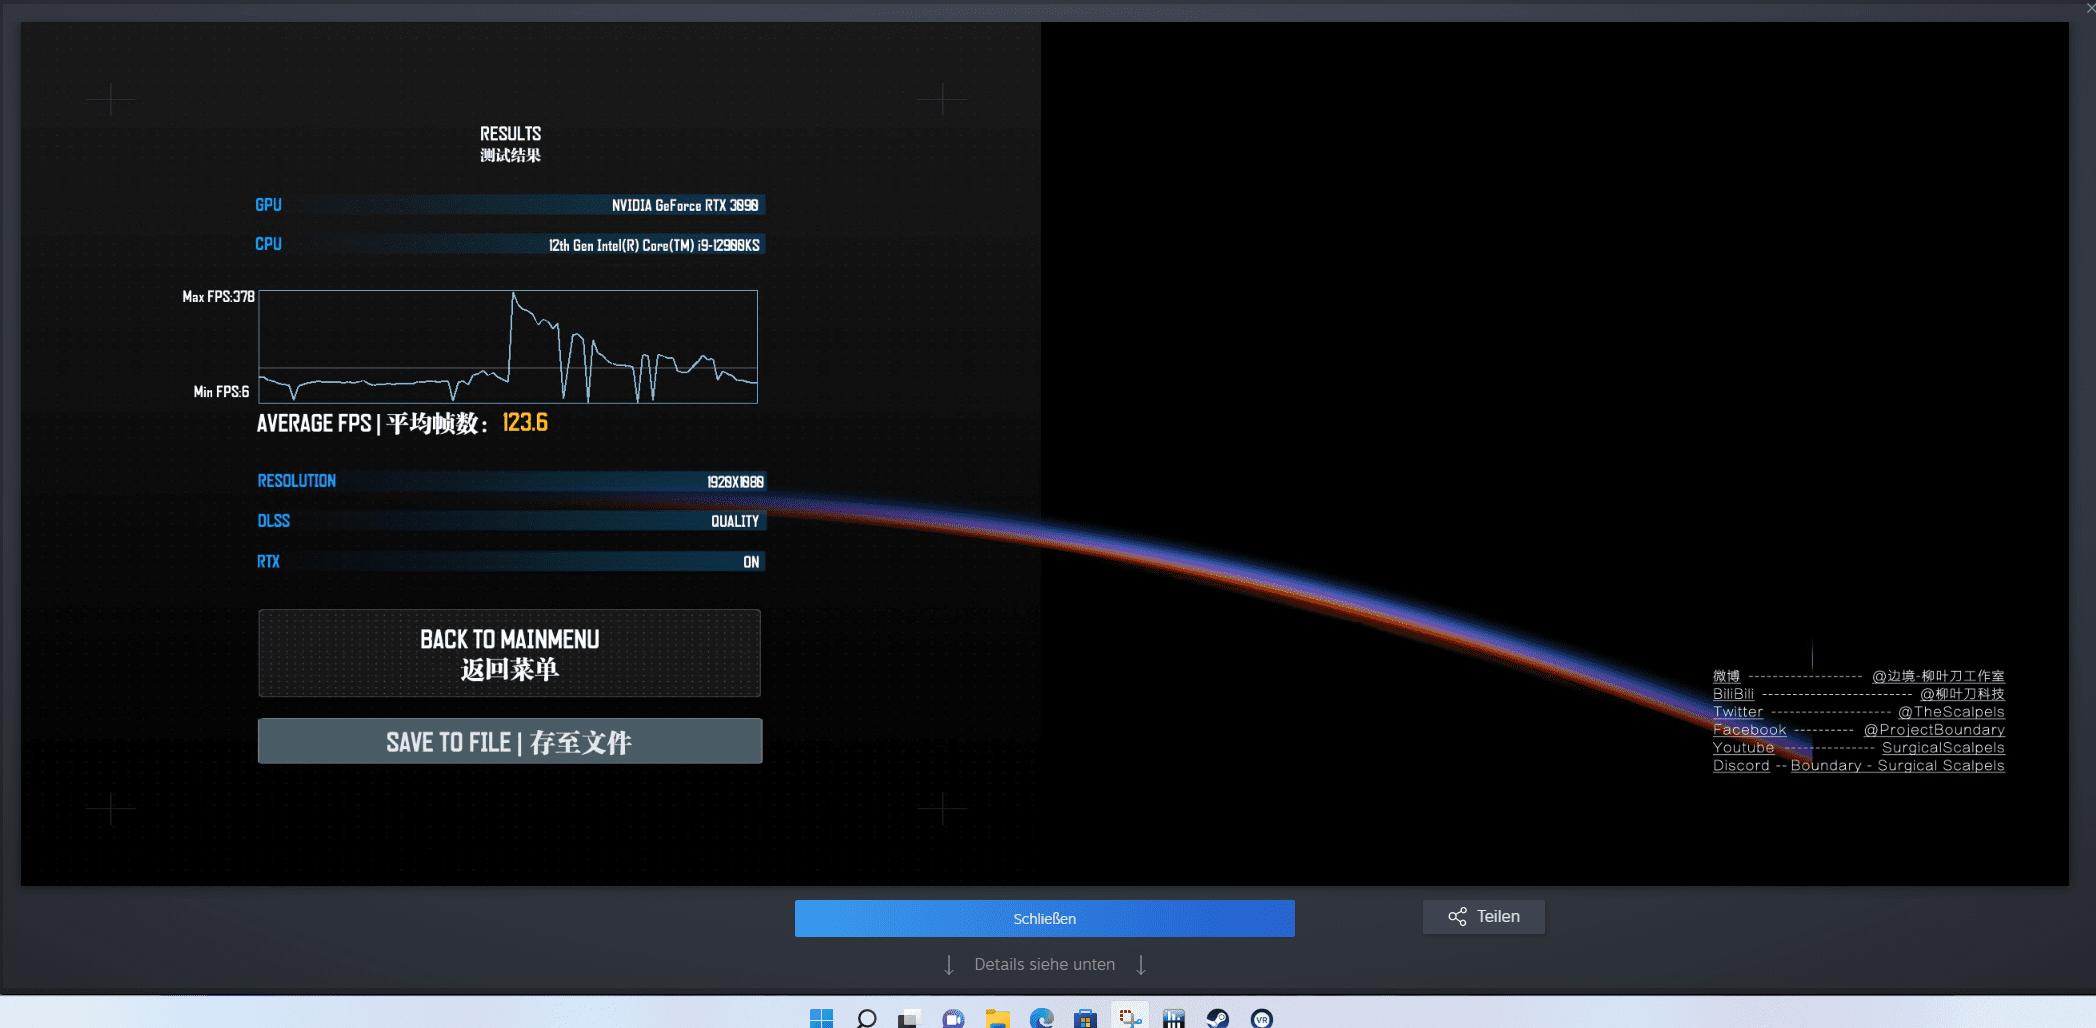The image size is (2096, 1028).
Task: Click the Back to Mainmenu button
Action: pos(509,653)
